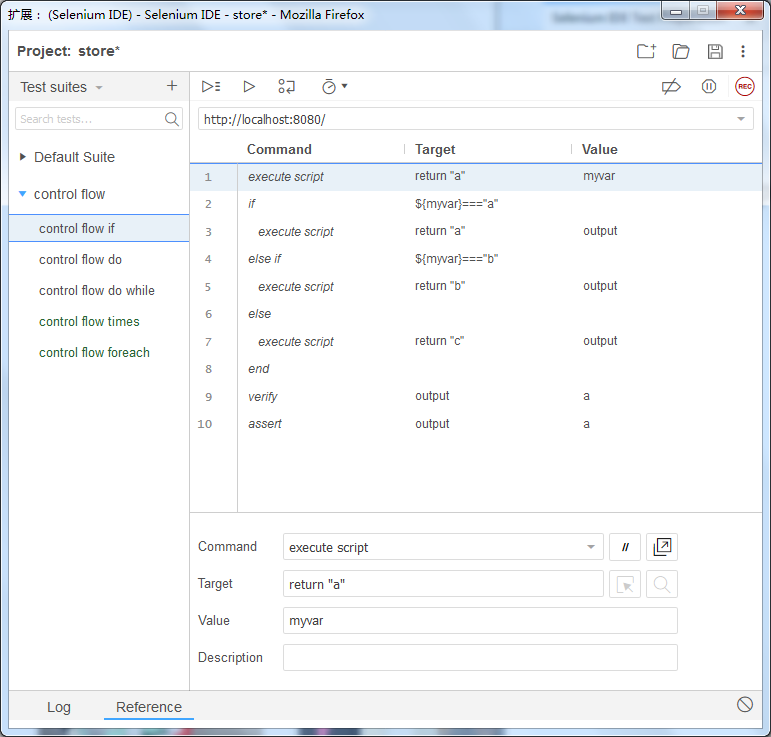Select row 2 if command
The width and height of the screenshot is (771, 737).
point(476,204)
